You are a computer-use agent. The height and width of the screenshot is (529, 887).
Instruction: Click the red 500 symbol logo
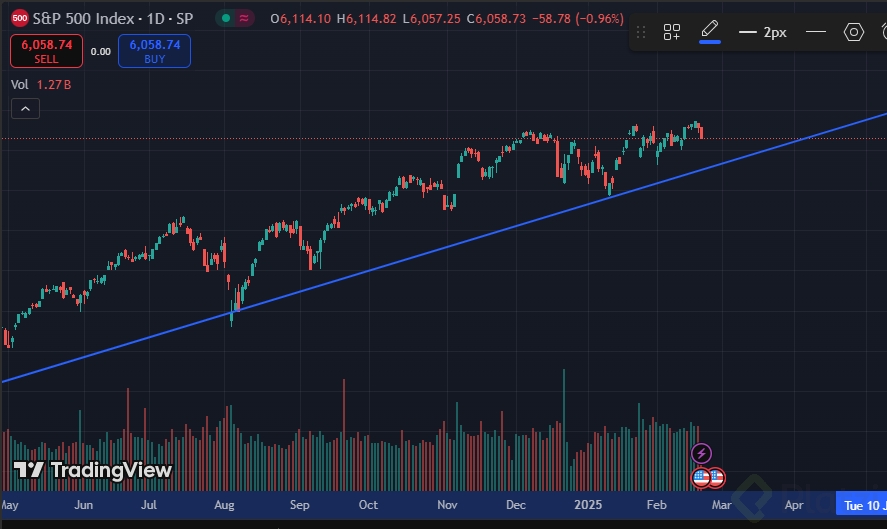[x=20, y=18]
